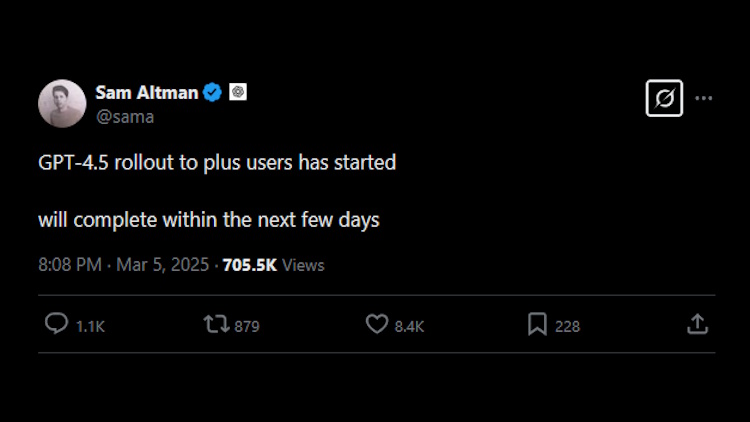The height and width of the screenshot is (422, 750).
Task: Click the 'will complete within' text line
Action: (x=209, y=220)
